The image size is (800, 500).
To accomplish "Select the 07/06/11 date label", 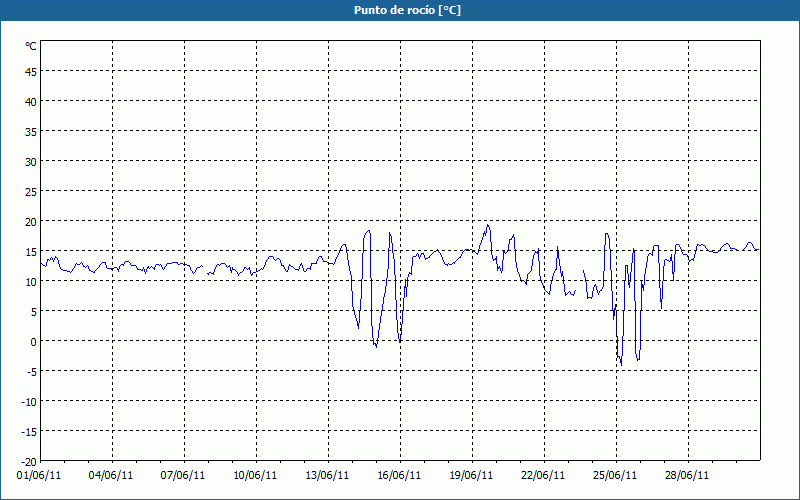I will pos(183,476).
